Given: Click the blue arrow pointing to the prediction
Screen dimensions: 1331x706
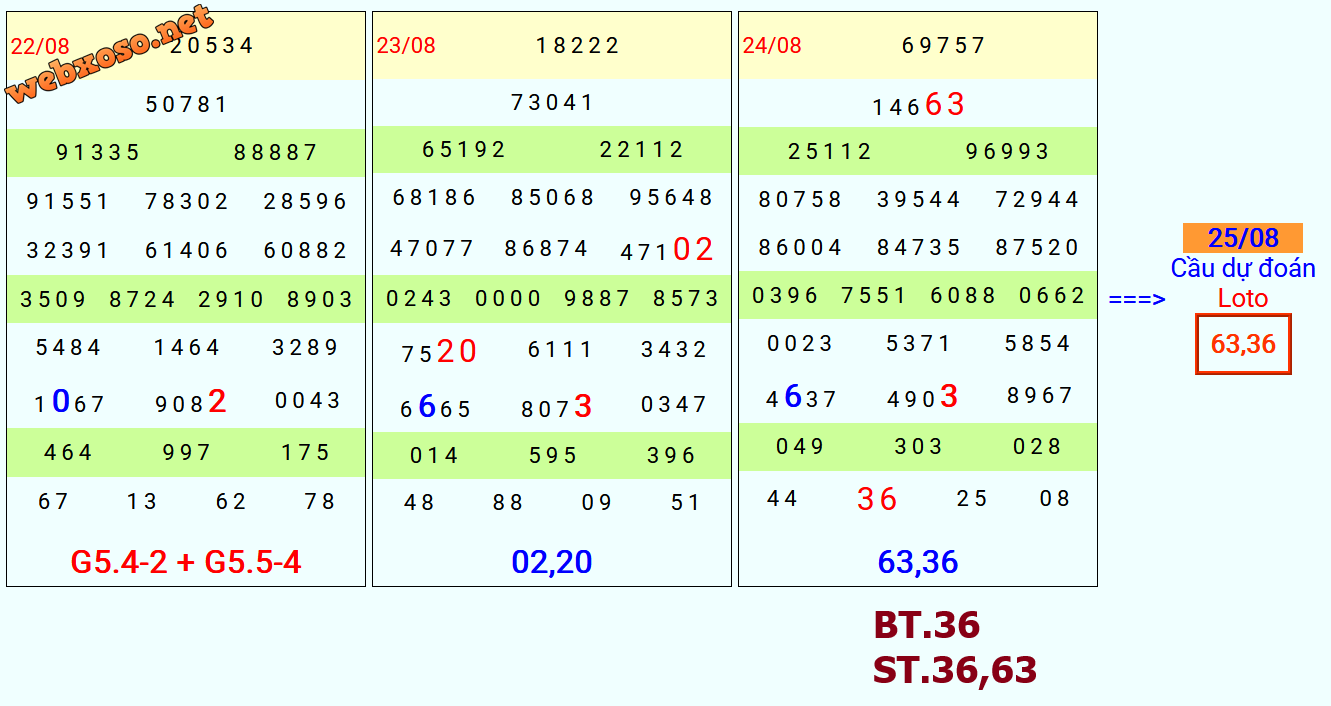Looking at the screenshot, I should pyautogui.click(x=1137, y=299).
